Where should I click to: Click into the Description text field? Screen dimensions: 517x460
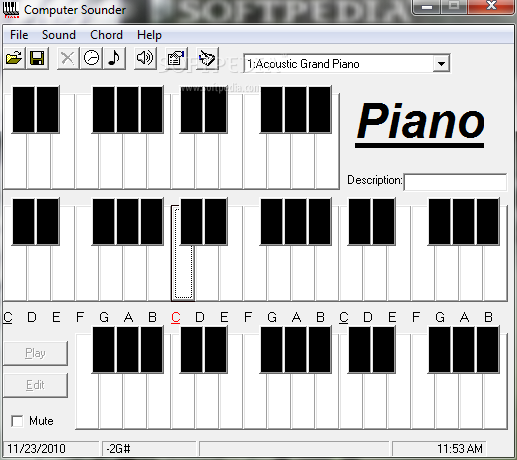click(455, 182)
